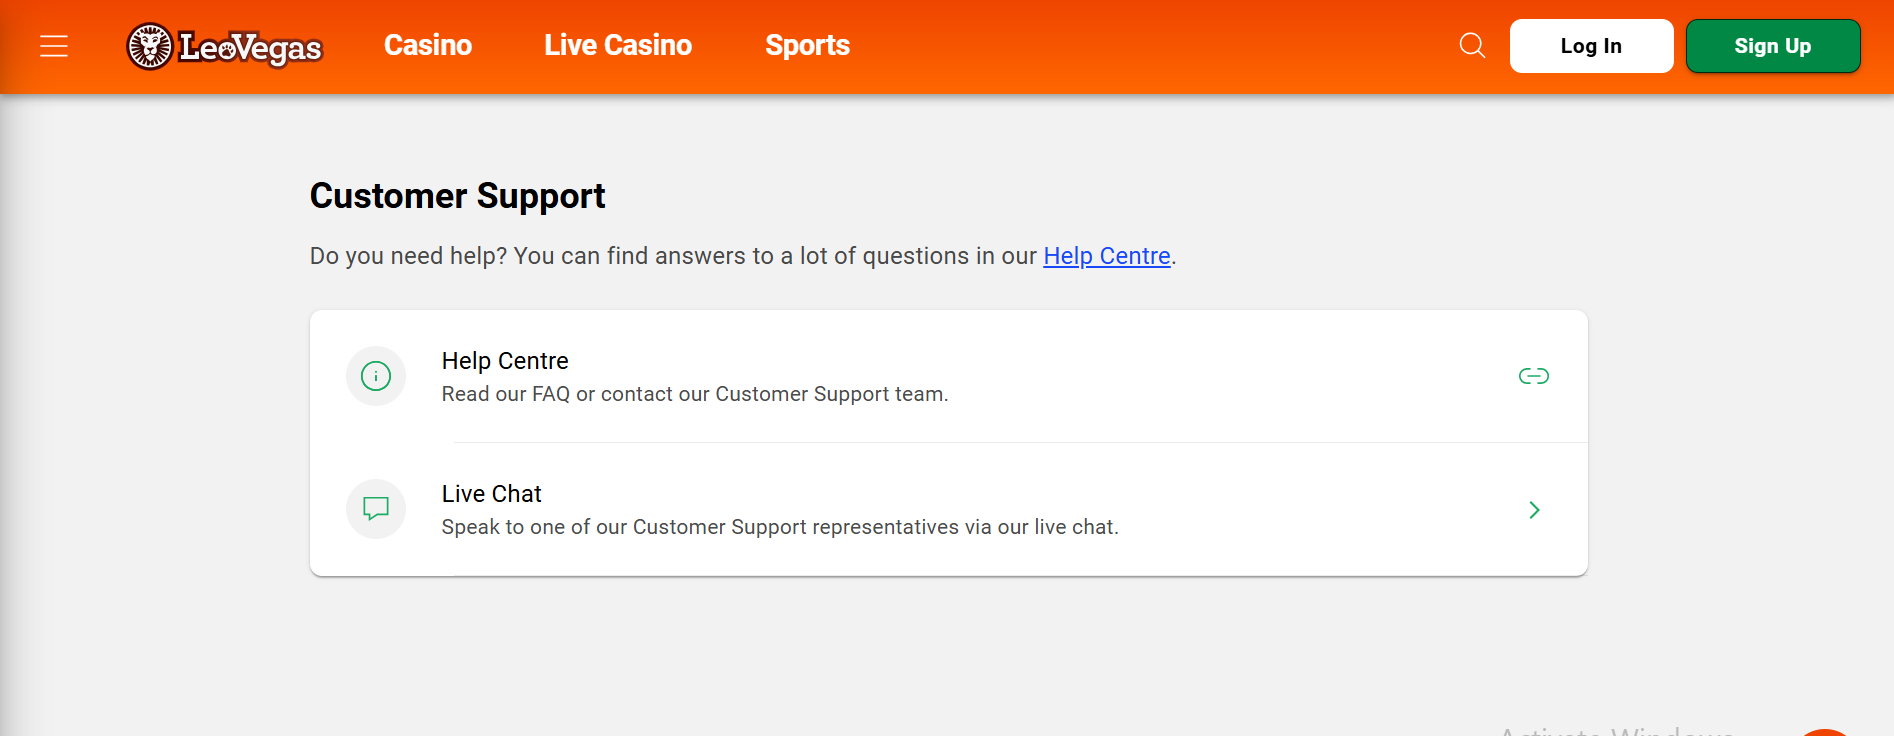
Task: Click the speech bubble Live Chat icon
Action: tap(376, 509)
